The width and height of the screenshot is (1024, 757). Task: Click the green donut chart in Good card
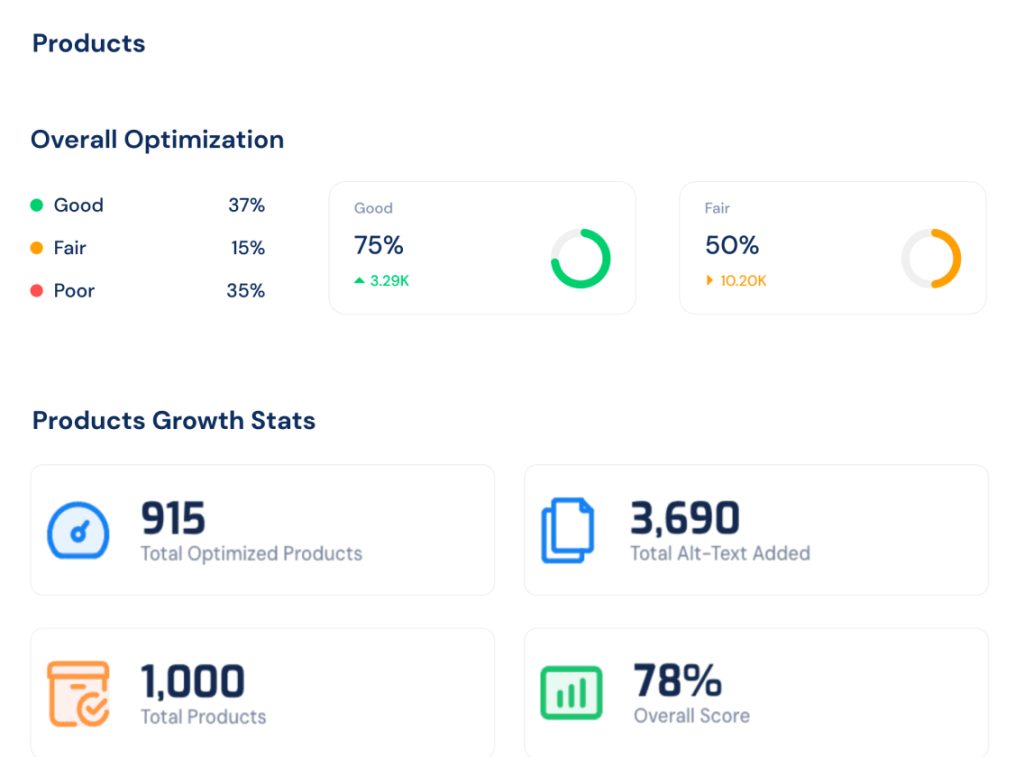pyautogui.click(x=580, y=259)
